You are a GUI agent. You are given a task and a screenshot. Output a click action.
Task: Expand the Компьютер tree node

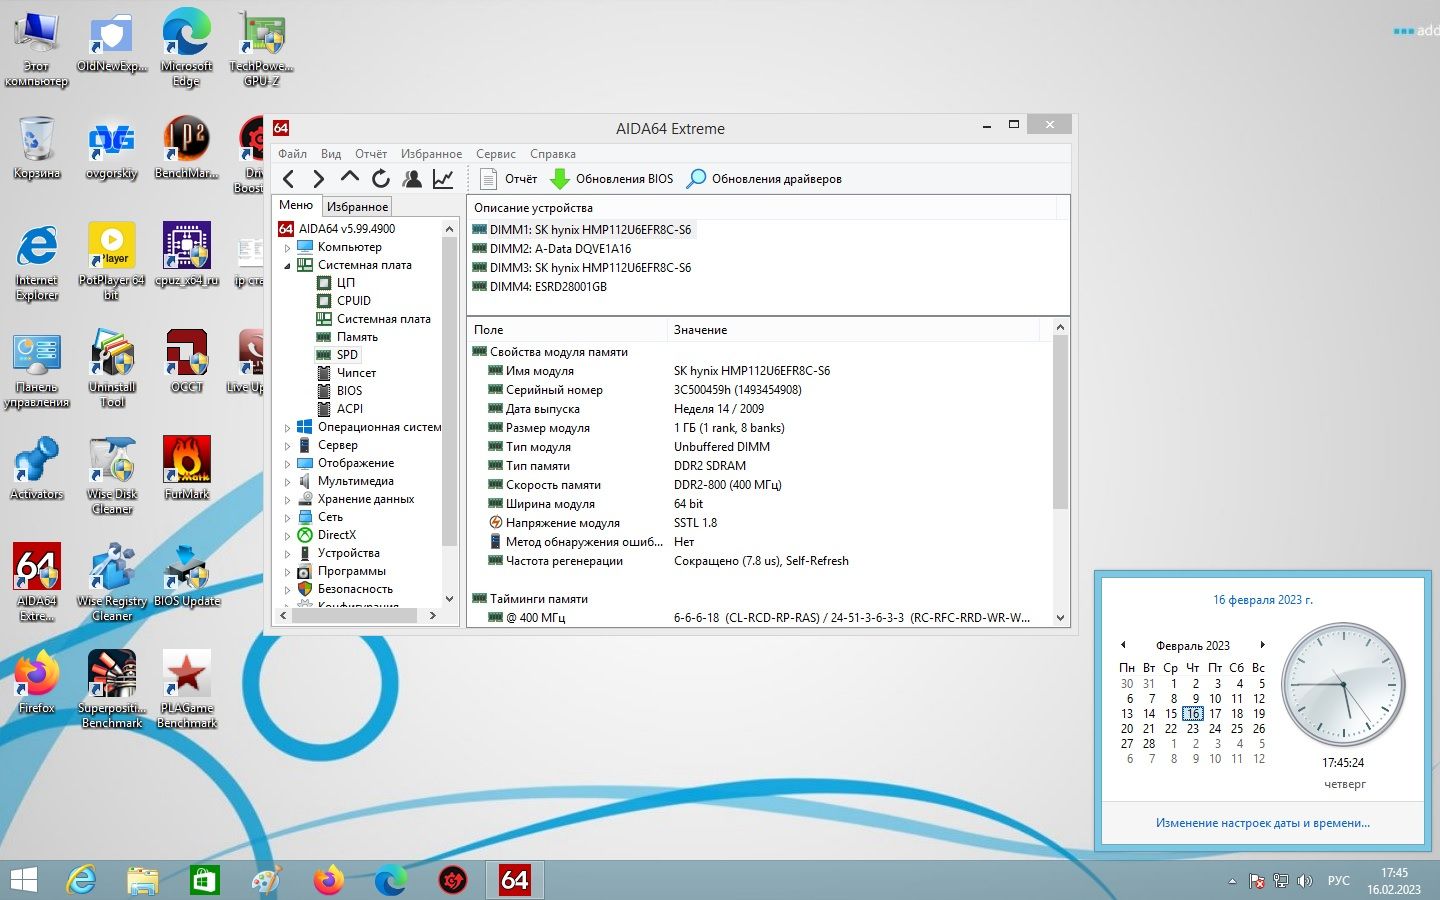(287, 247)
